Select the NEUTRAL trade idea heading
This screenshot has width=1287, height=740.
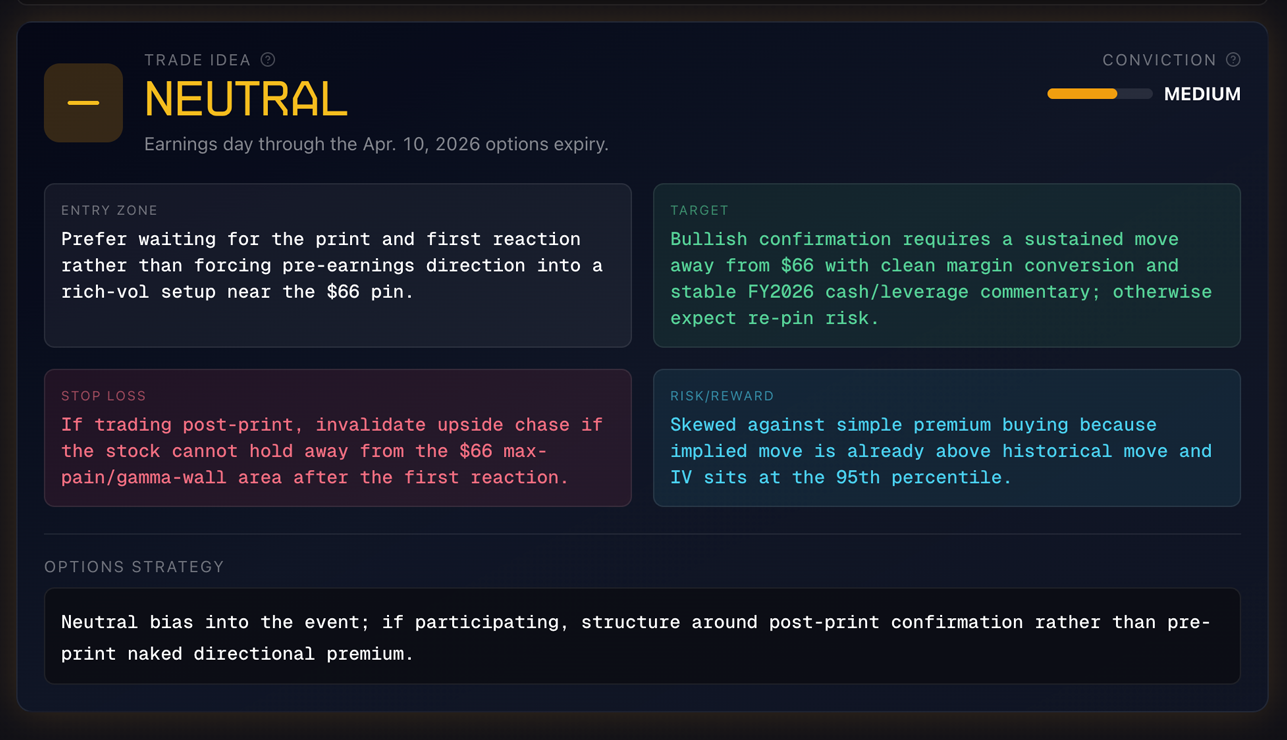point(246,100)
